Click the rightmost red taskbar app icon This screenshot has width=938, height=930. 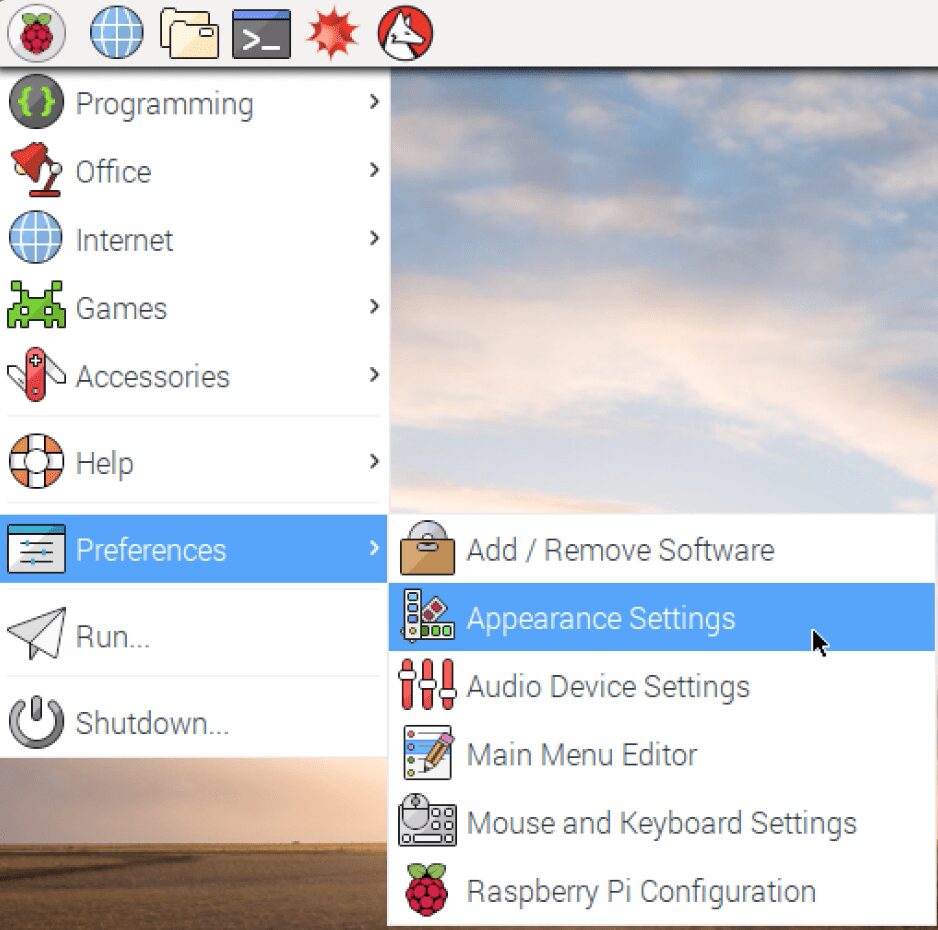coord(403,33)
